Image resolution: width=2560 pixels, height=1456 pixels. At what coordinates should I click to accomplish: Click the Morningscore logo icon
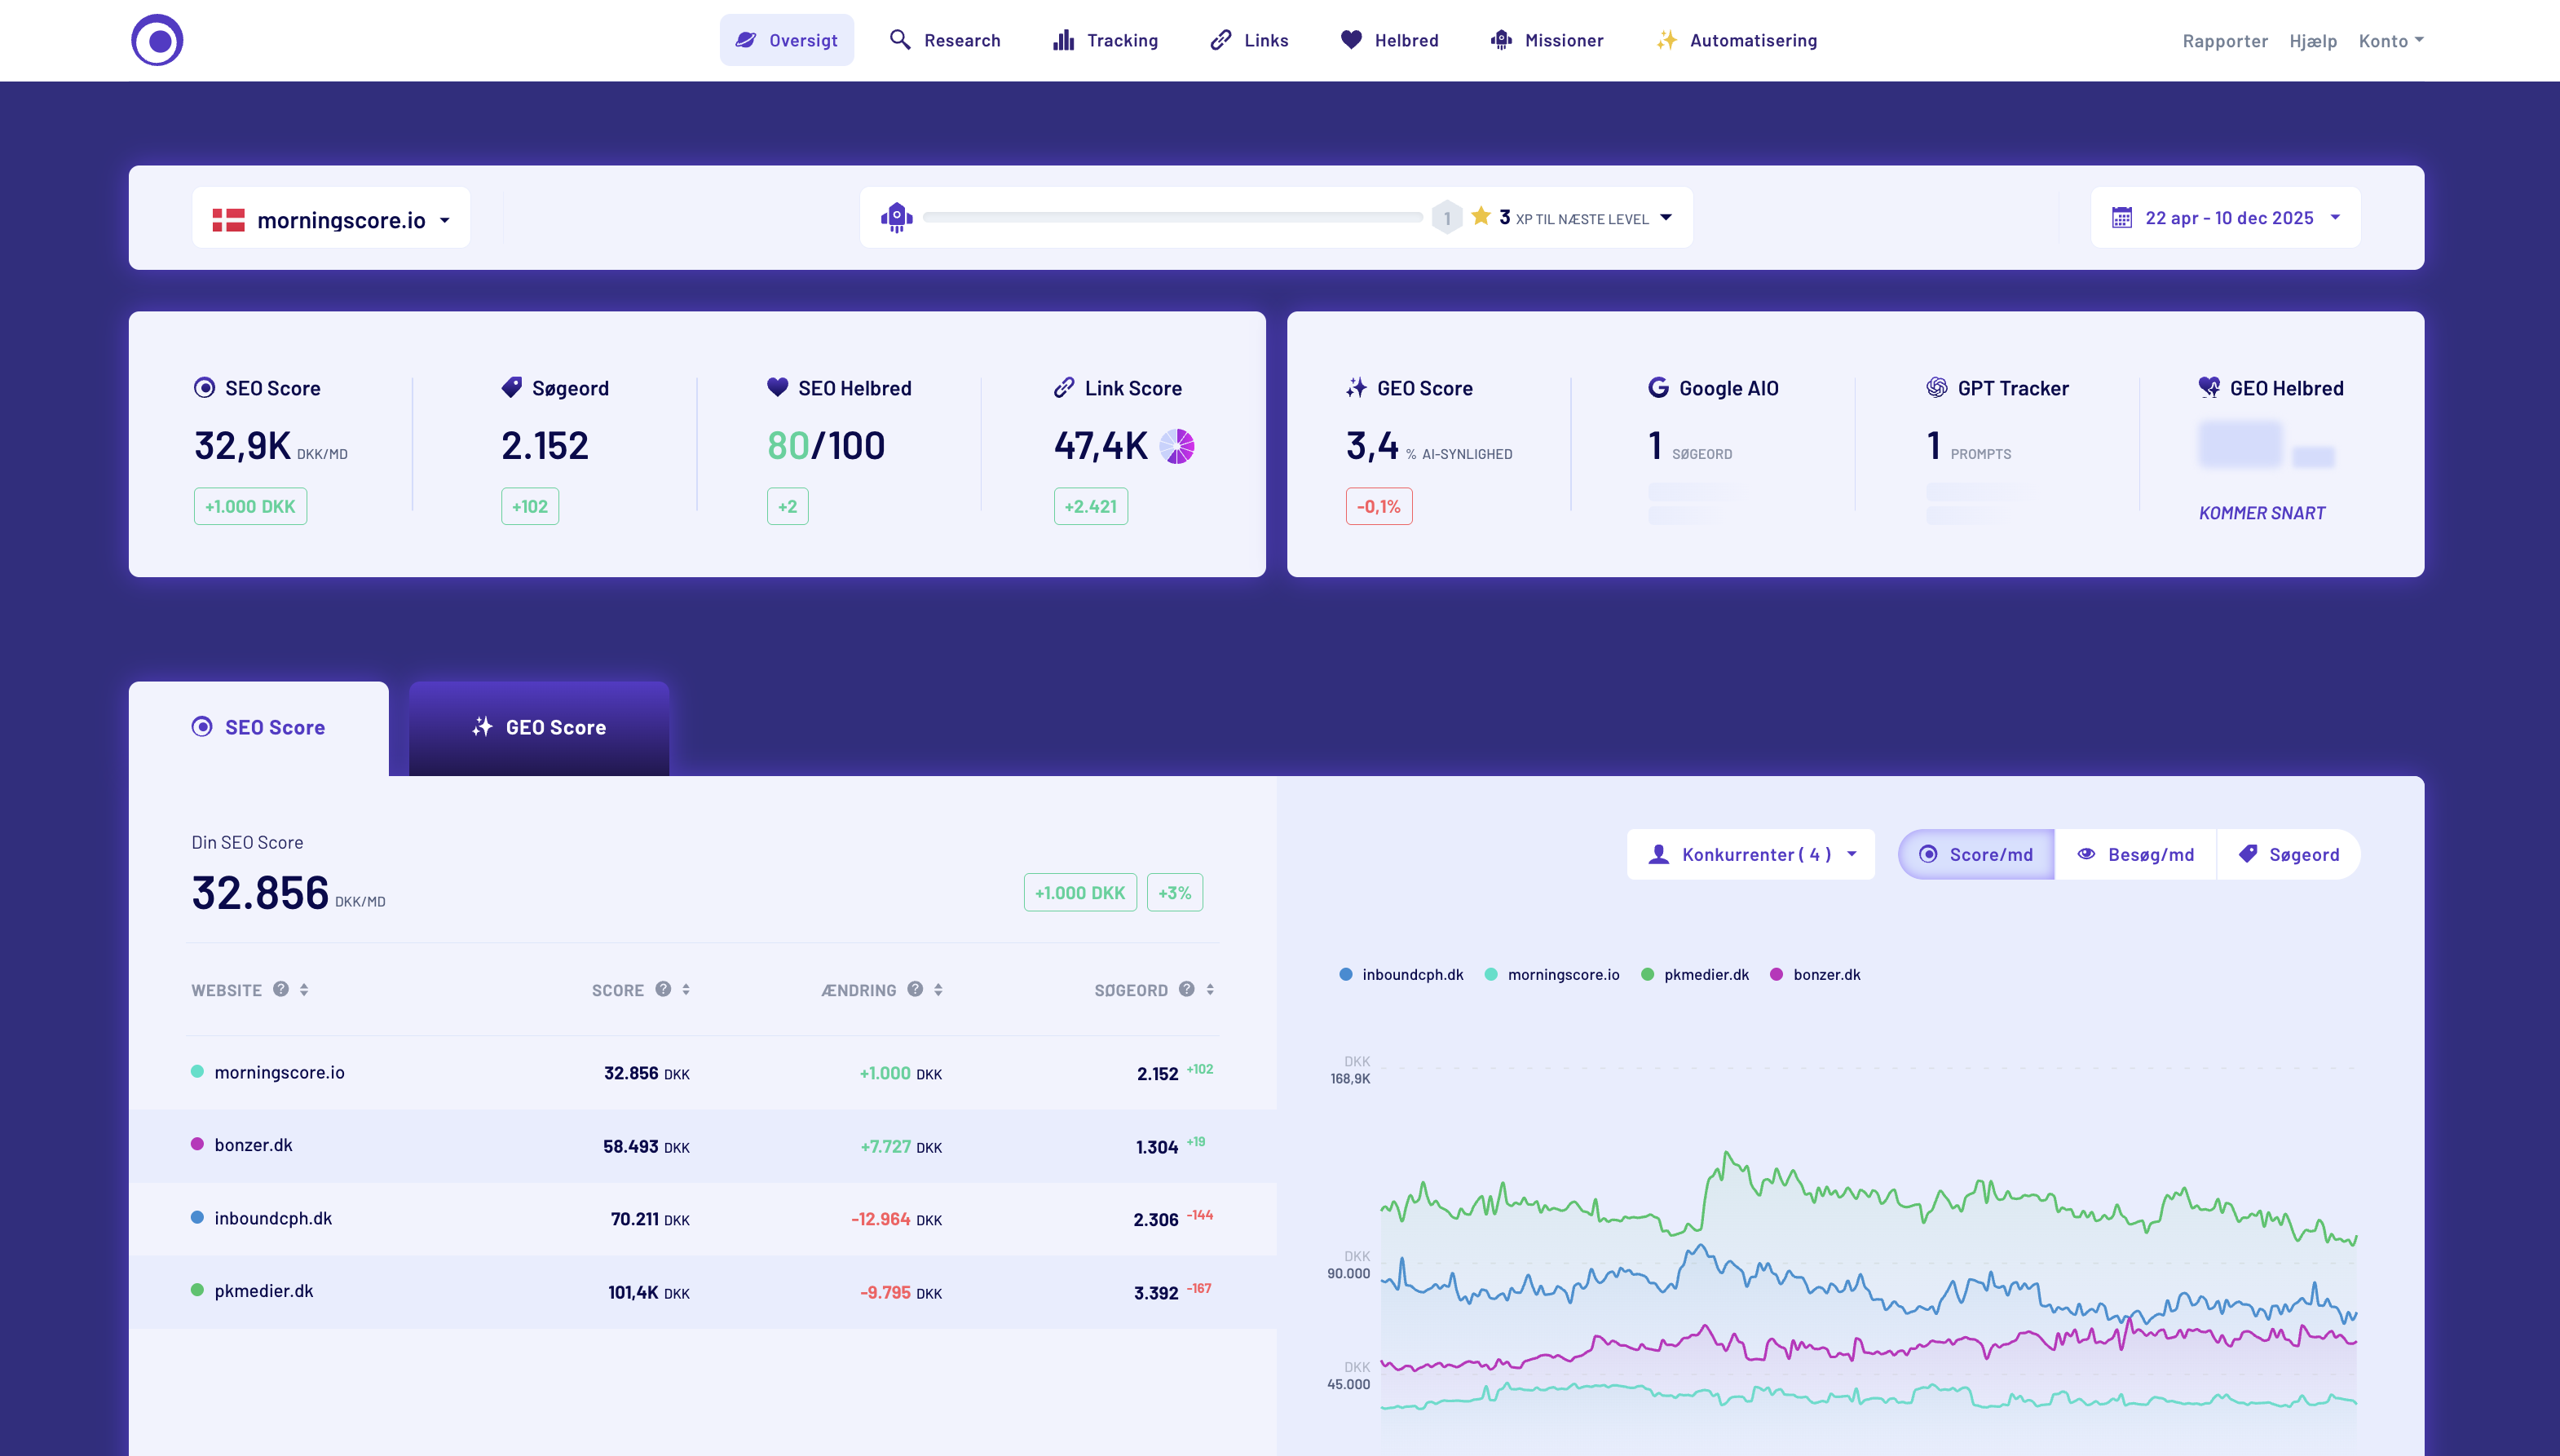pos(157,40)
